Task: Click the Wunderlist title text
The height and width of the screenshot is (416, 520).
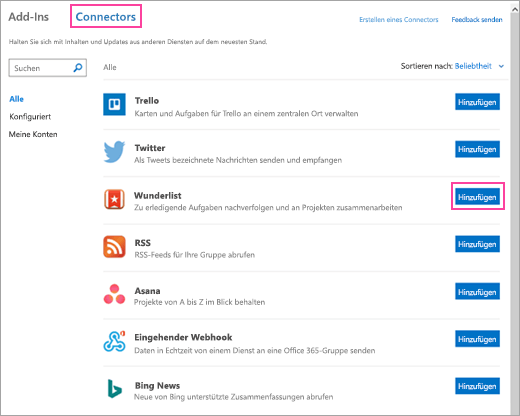Action: (x=158, y=195)
